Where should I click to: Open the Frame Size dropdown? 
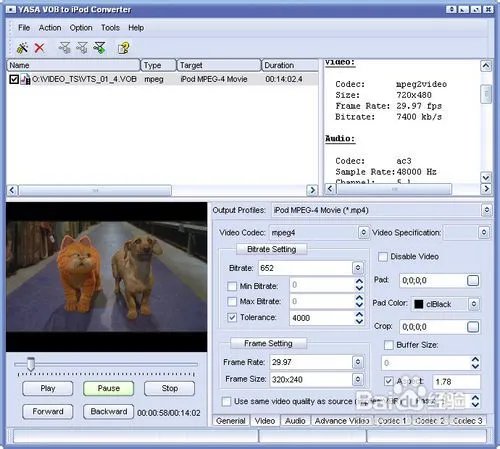358,379
